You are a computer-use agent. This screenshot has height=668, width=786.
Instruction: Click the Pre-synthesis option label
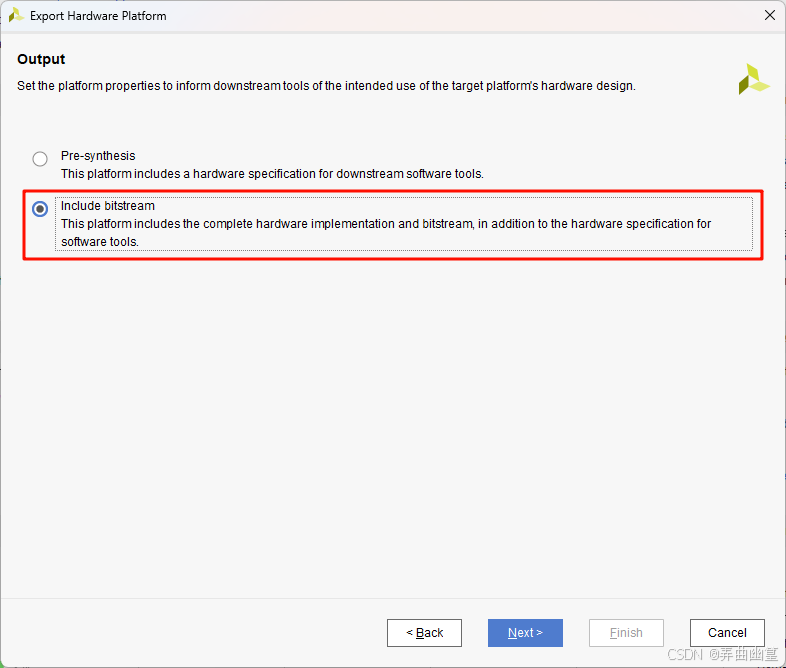[98, 156]
